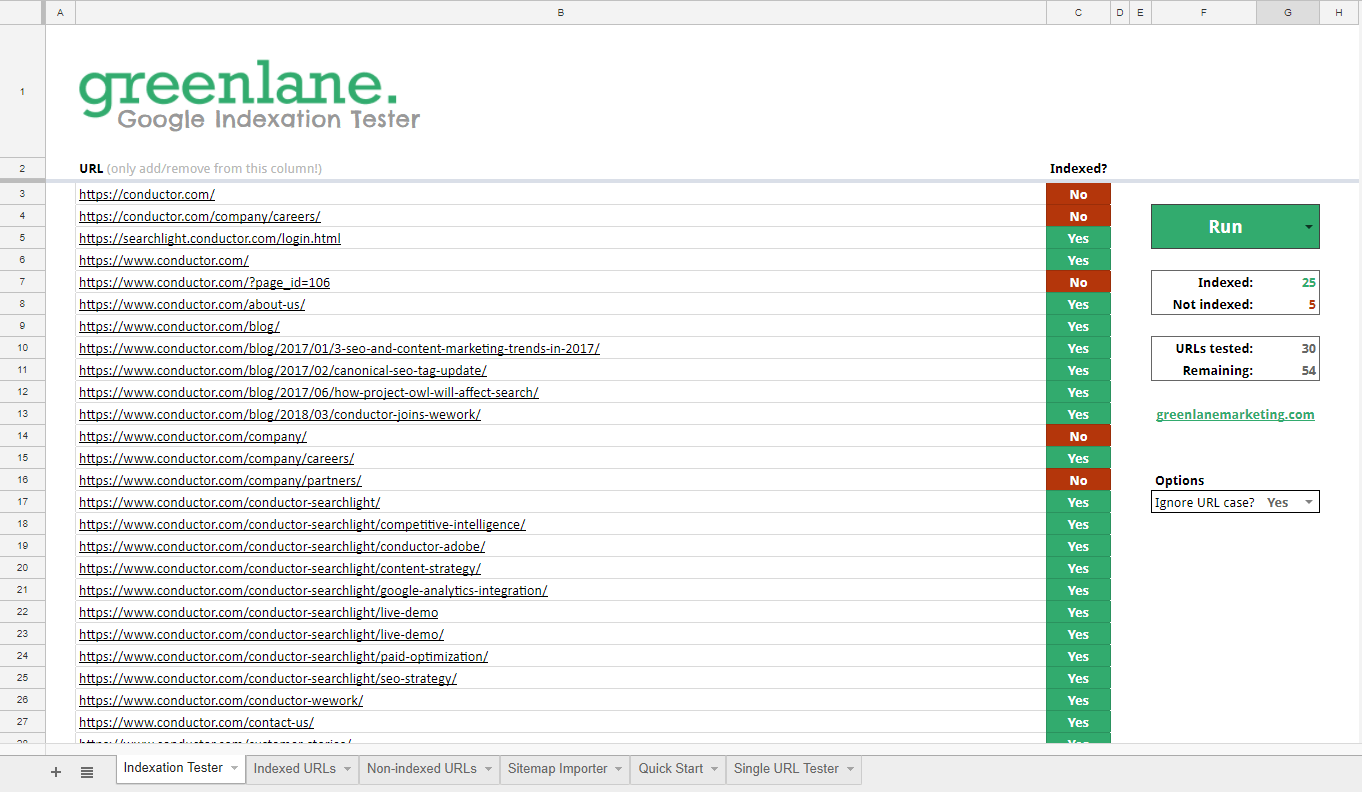Open the https://conductor.com/ link

pos(147,194)
